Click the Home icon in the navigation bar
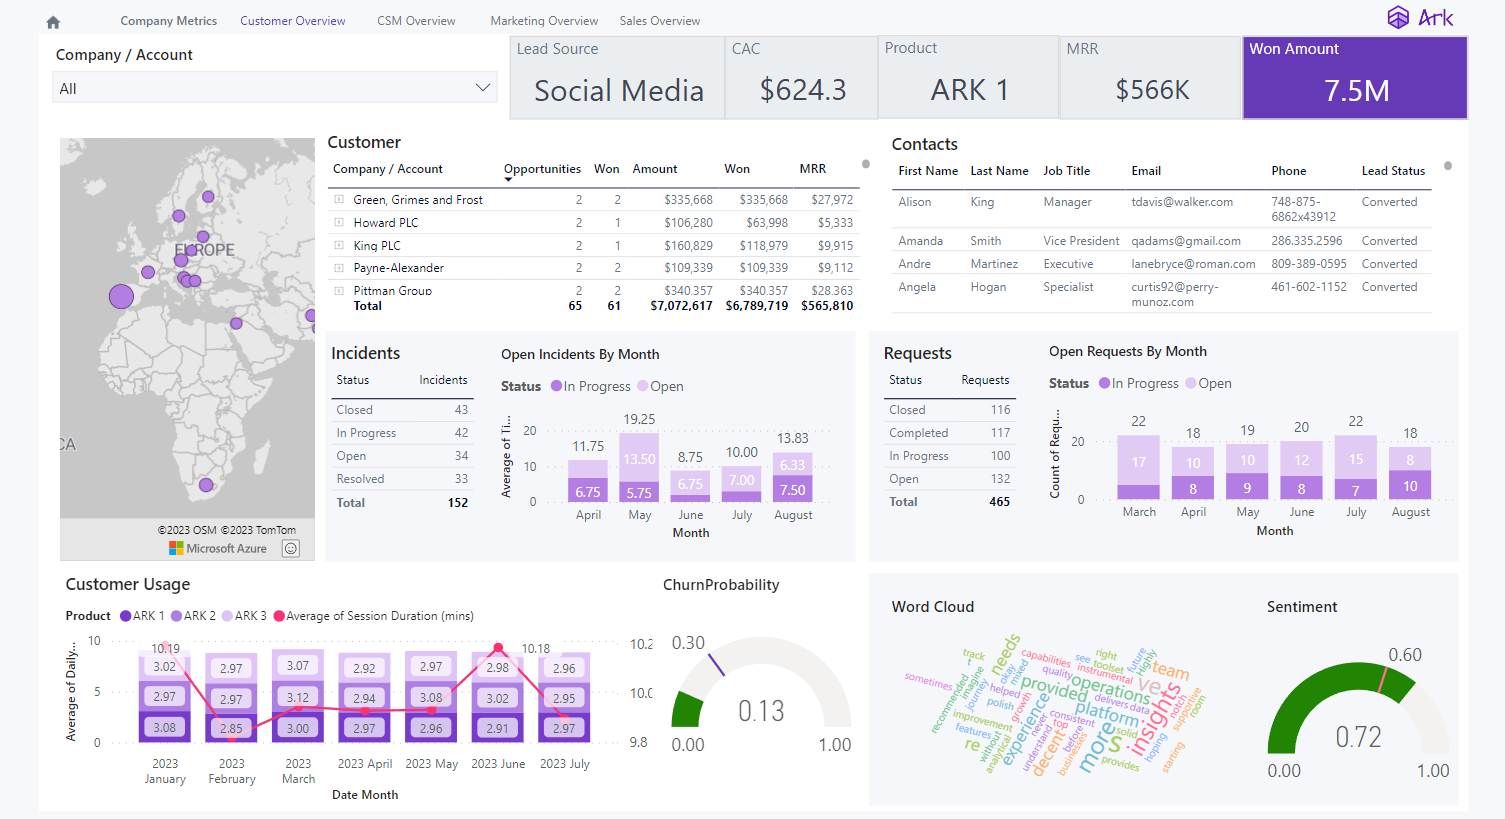The image size is (1505, 819). [x=51, y=20]
